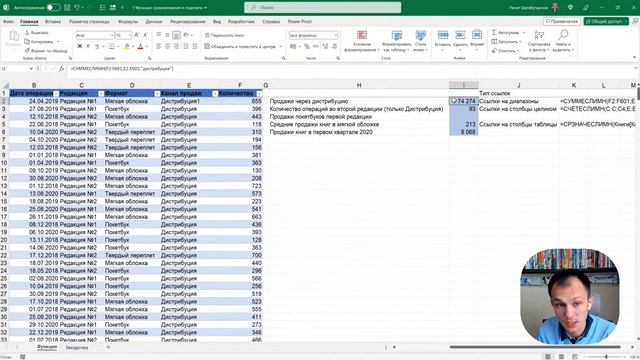
Task: Click the Cut (Вырезать) command
Action: [x=37, y=32]
